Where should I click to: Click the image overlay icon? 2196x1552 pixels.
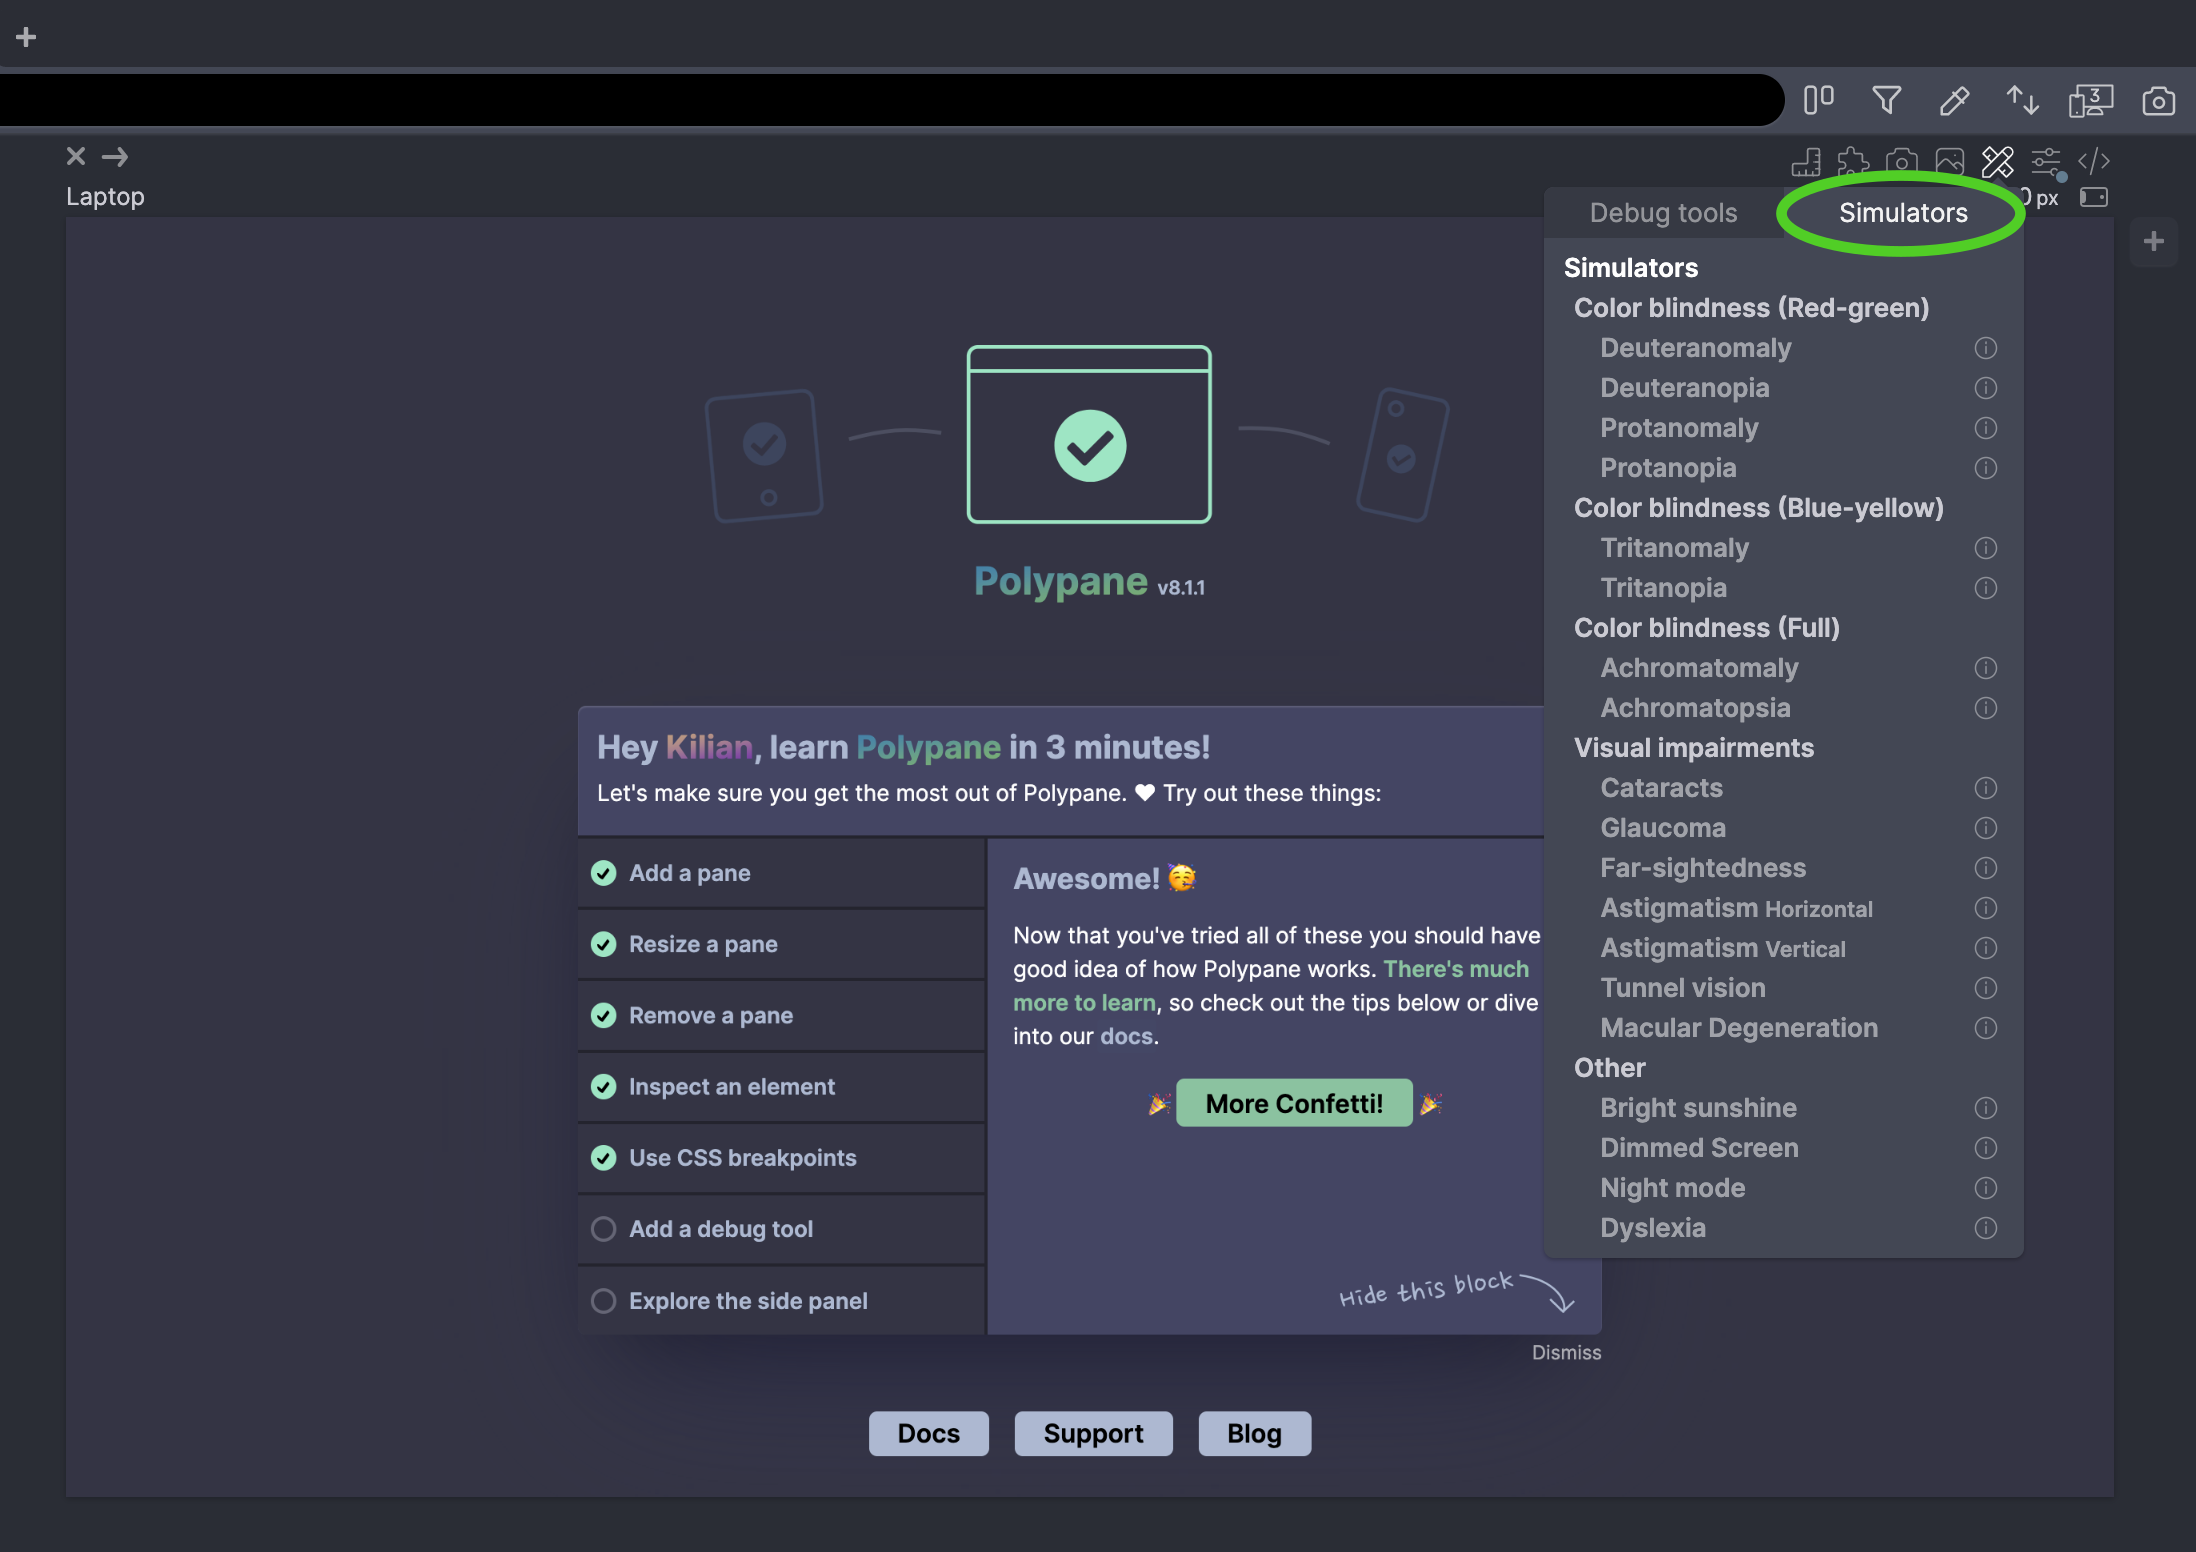pyautogui.click(x=1950, y=161)
